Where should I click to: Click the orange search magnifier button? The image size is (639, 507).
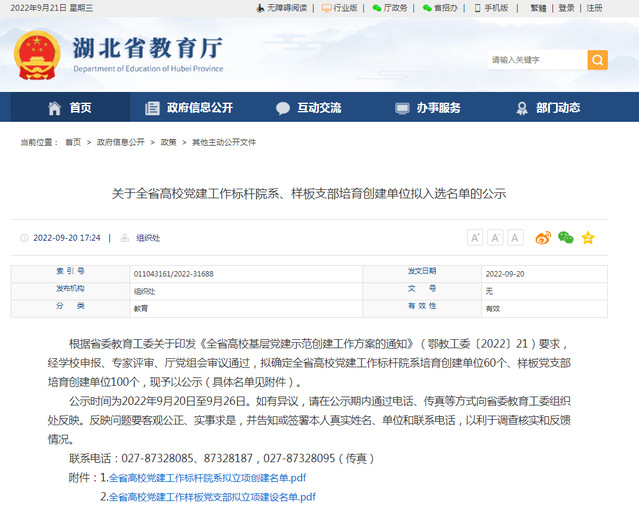597,60
